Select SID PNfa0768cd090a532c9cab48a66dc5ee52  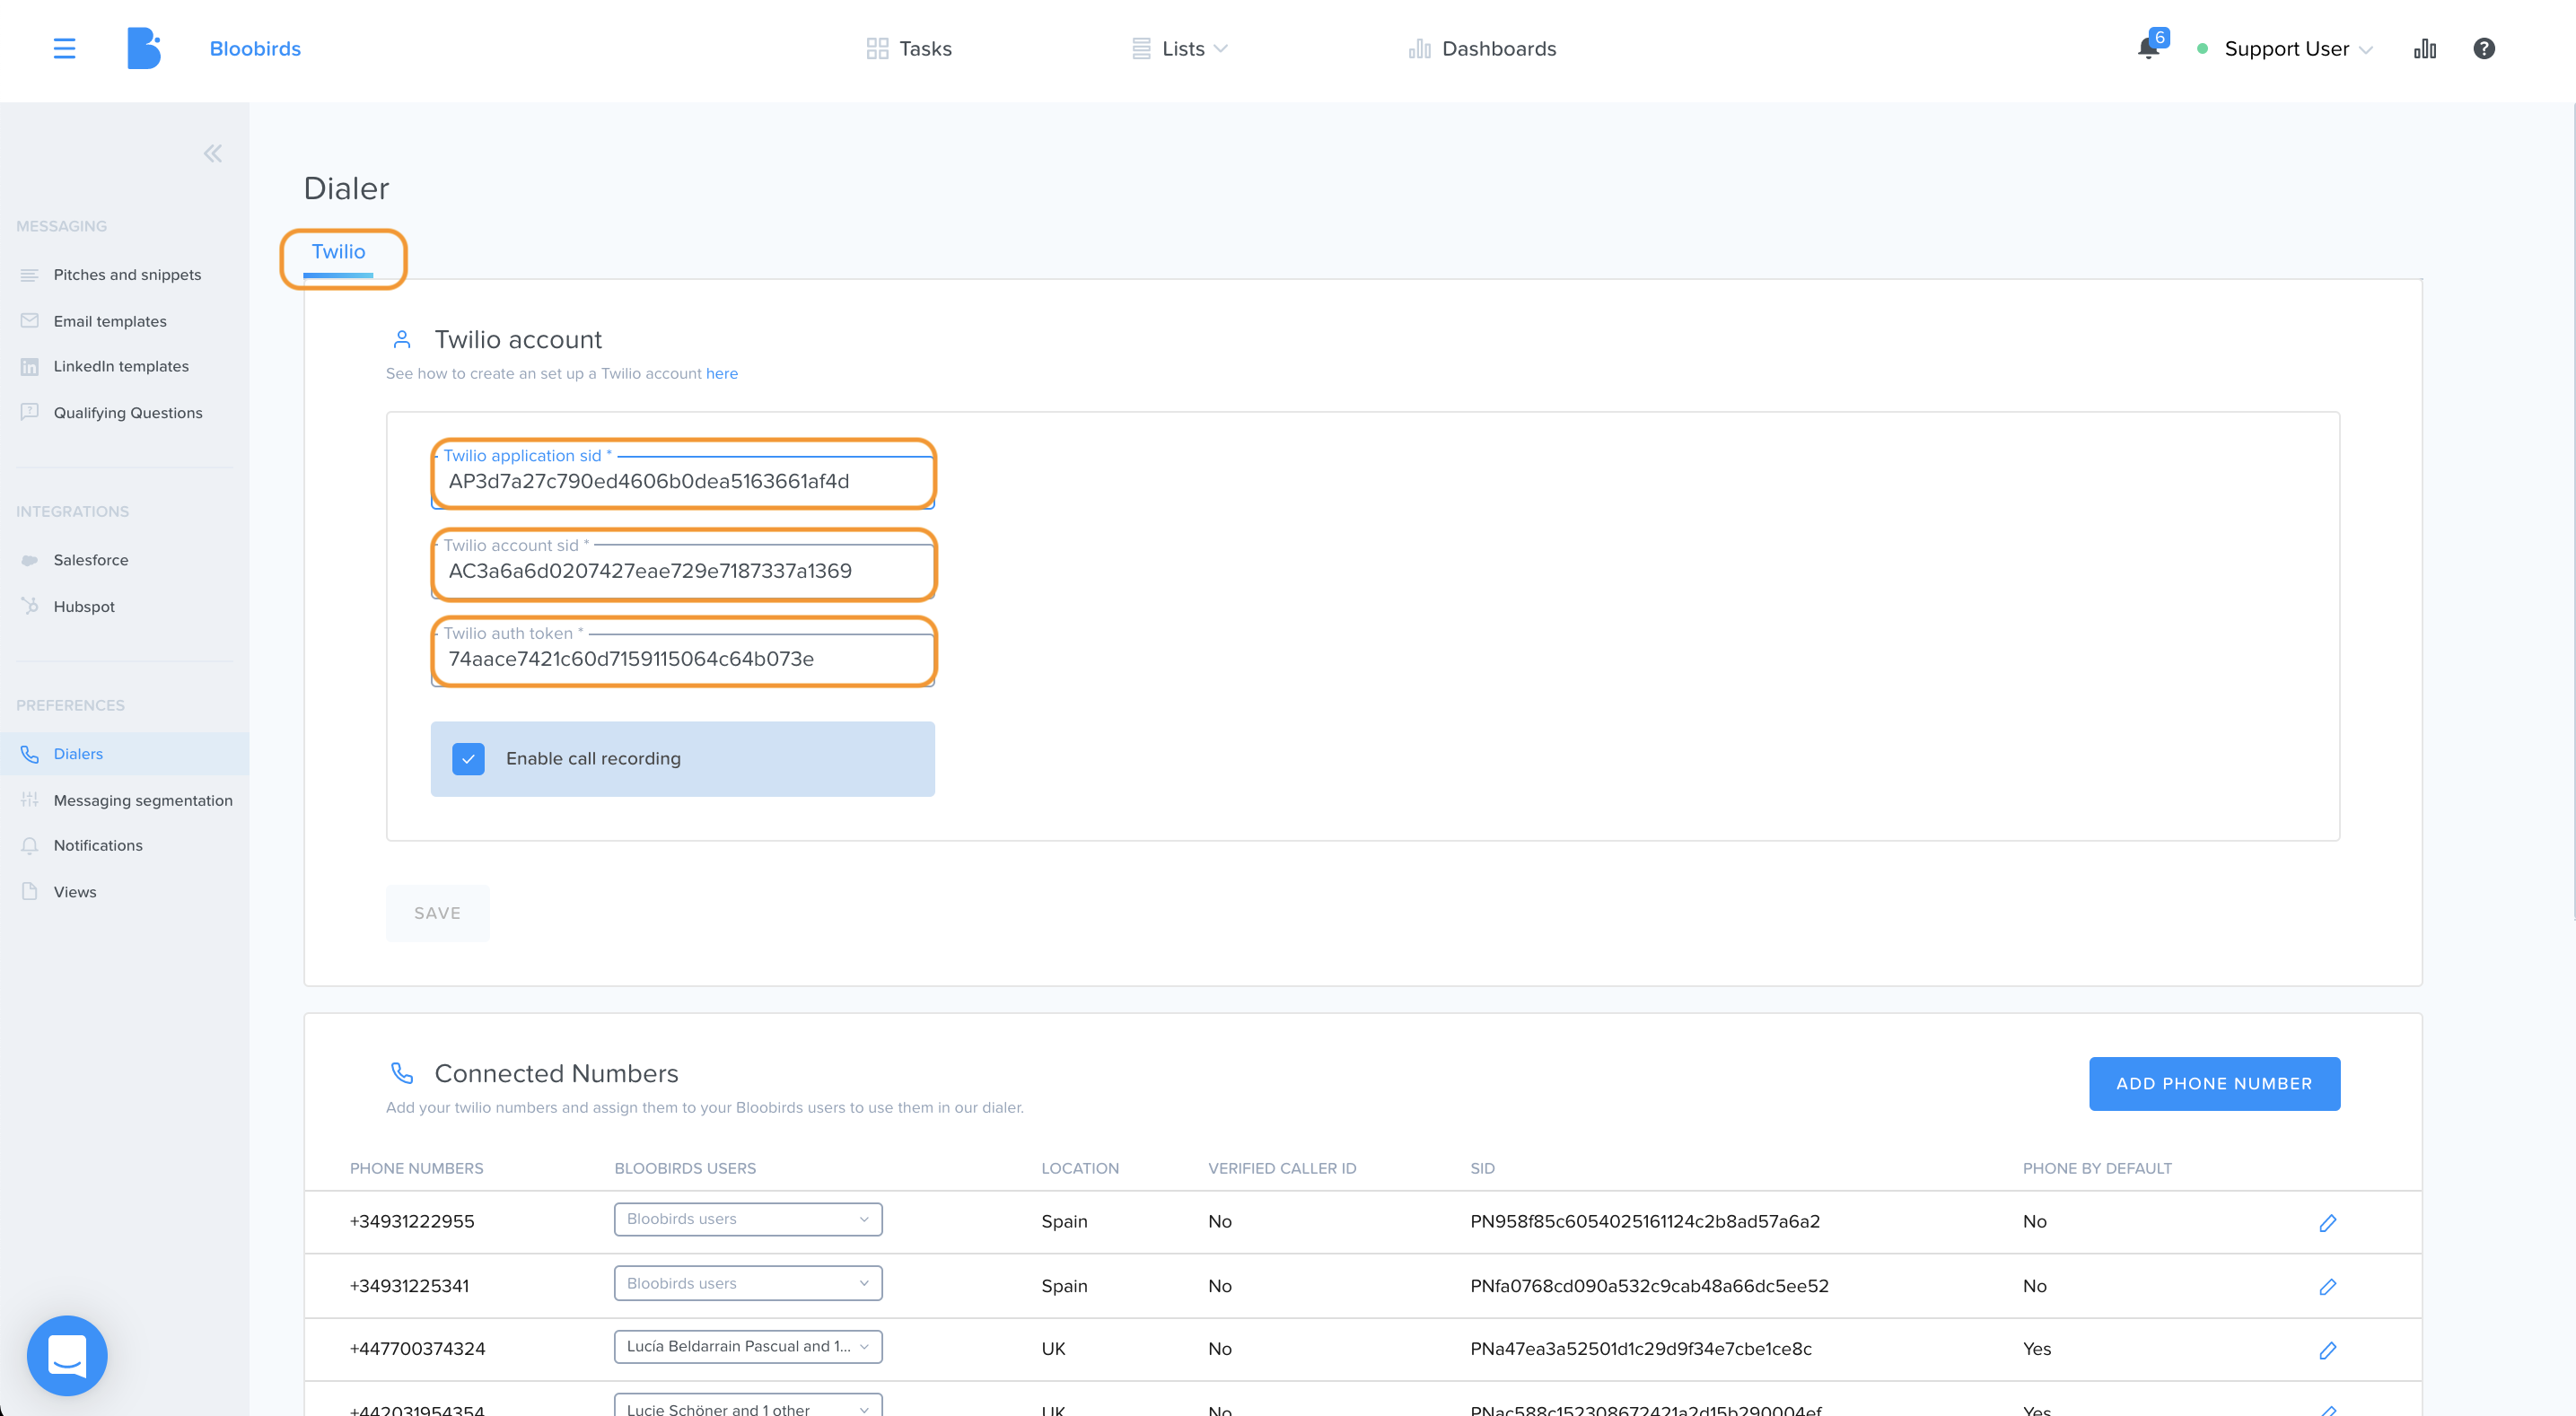pyautogui.click(x=1649, y=1286)
